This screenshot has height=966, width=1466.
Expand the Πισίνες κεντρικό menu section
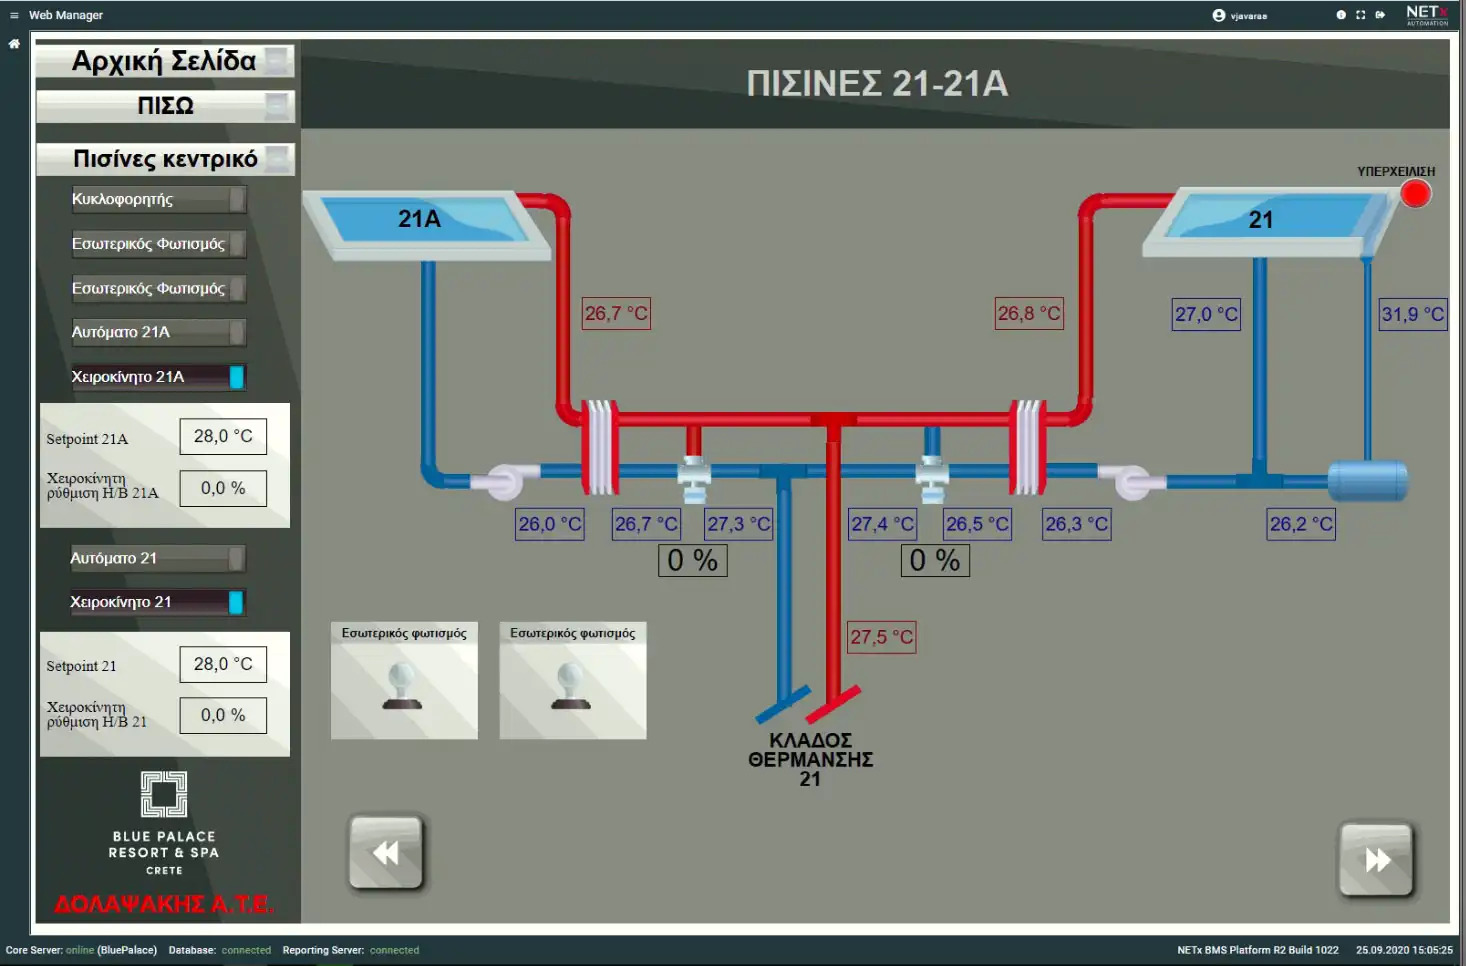(x=165, y=159)
